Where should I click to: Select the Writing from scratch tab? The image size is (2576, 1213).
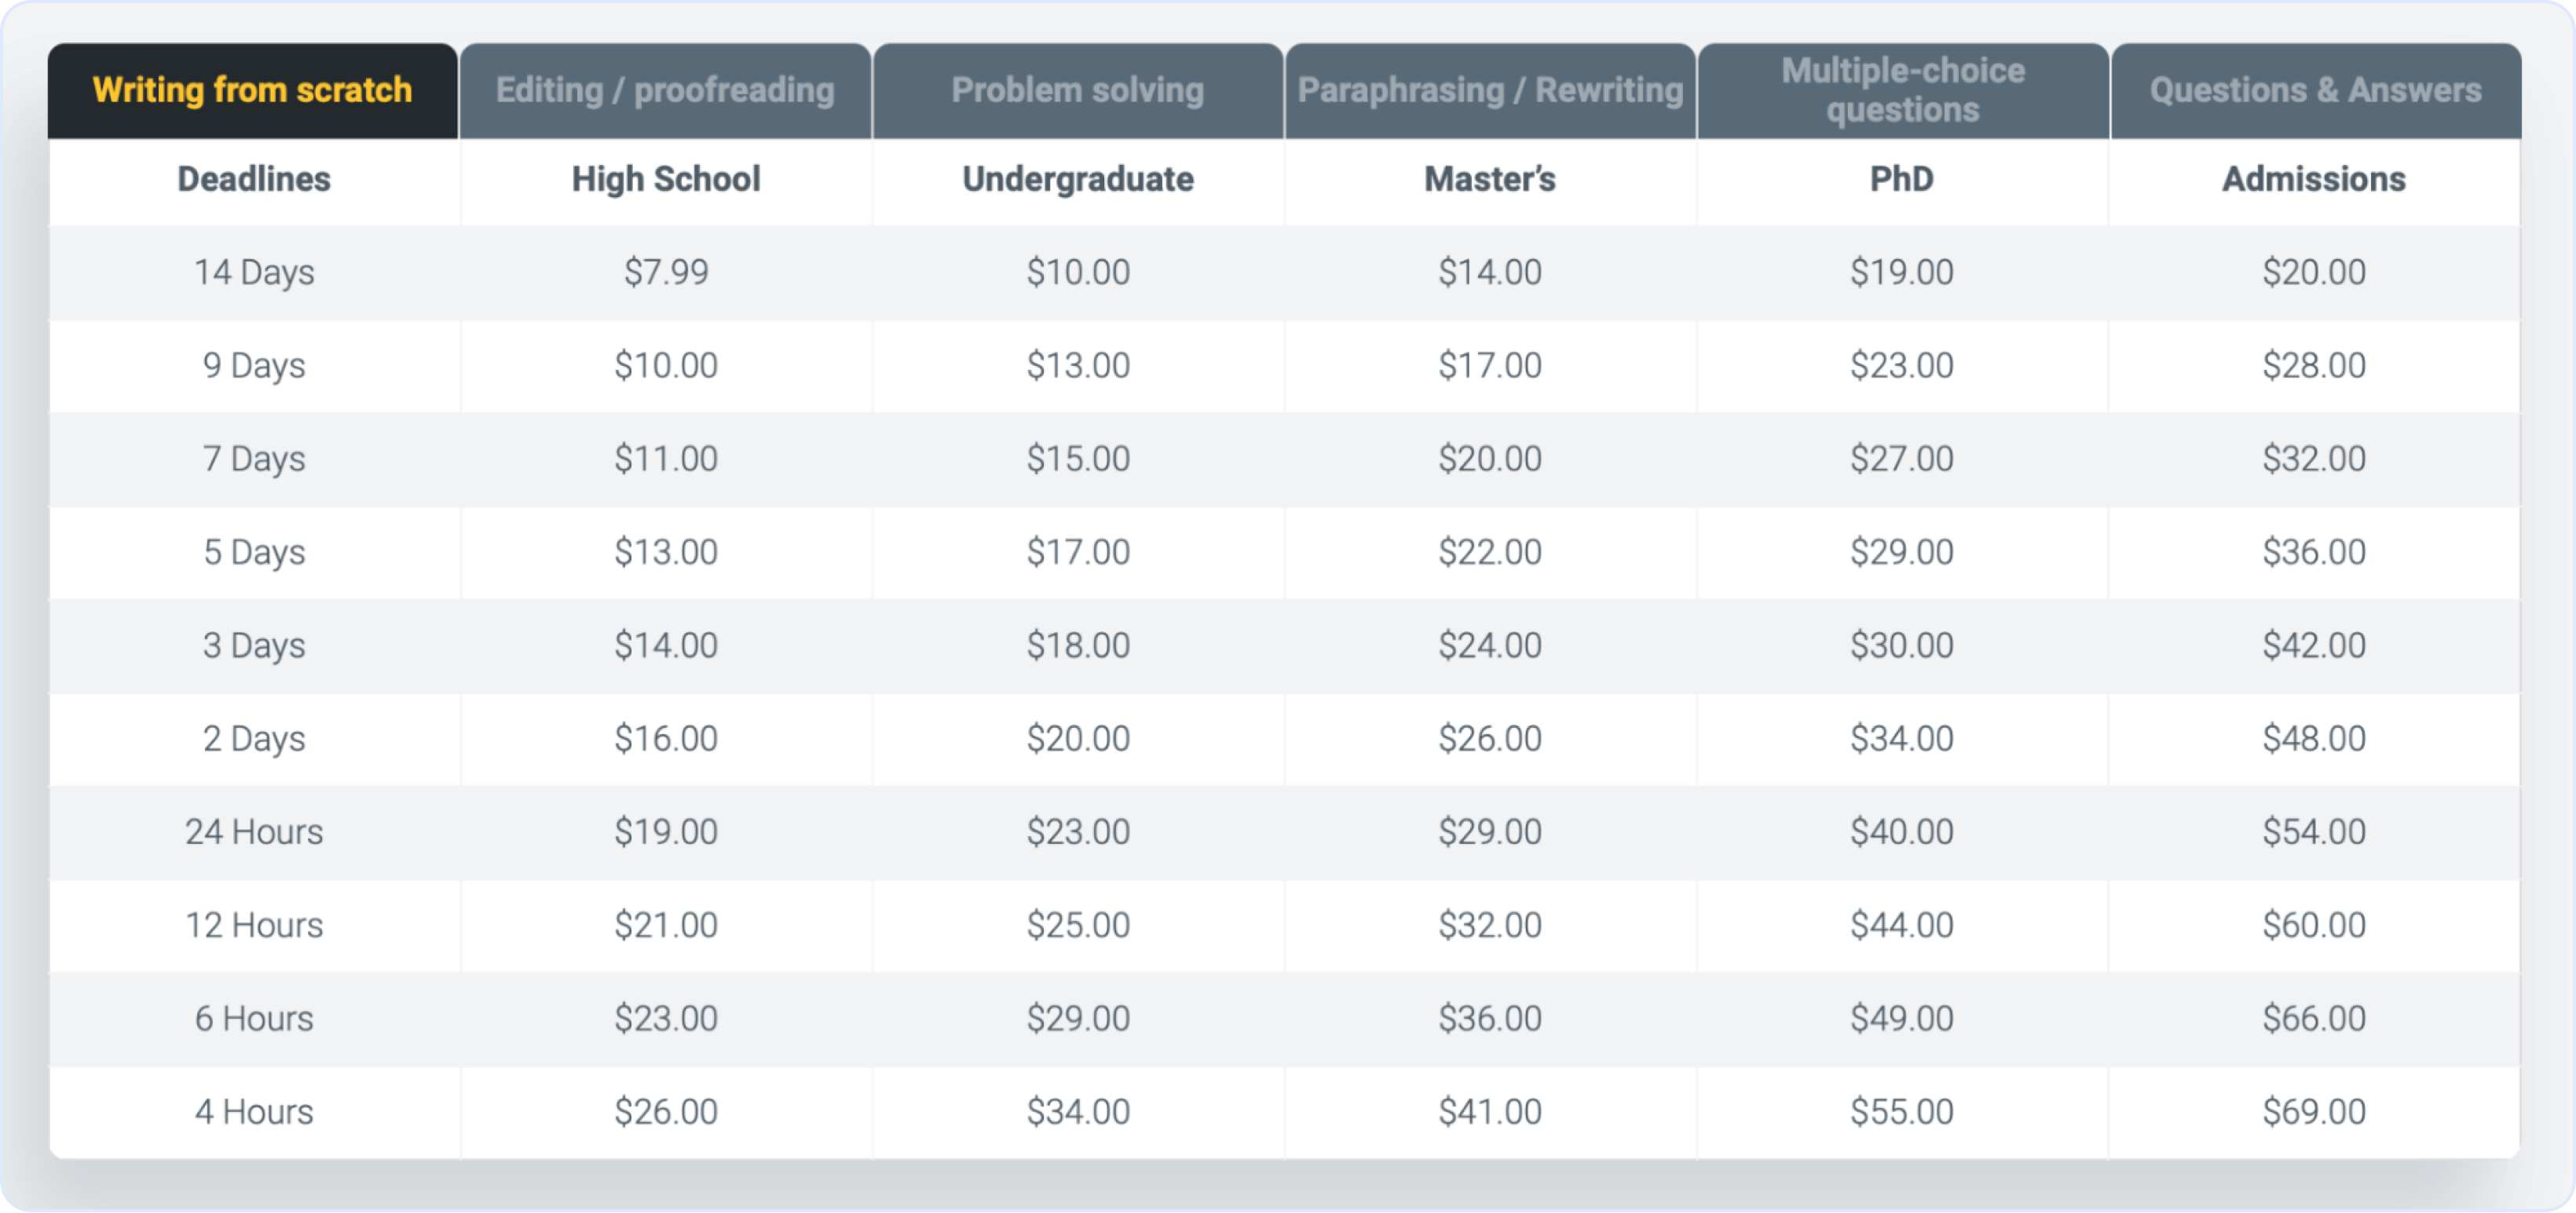(x=252, y=90)
